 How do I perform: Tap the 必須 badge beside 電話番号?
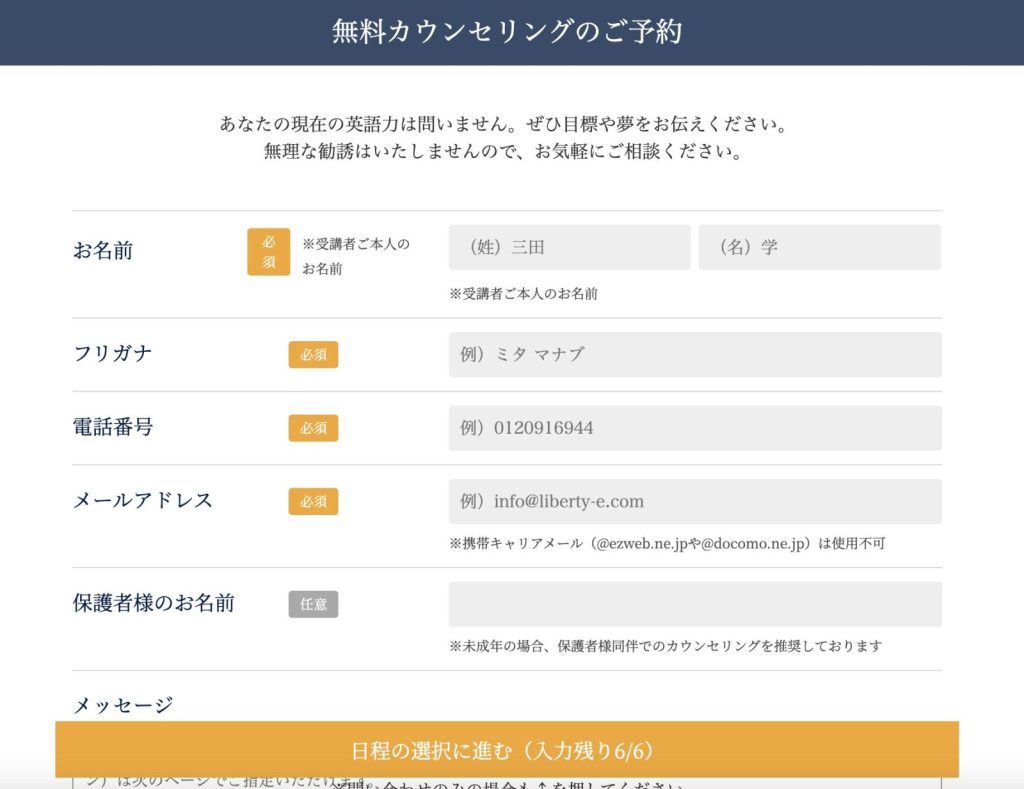tap(313, 428)
